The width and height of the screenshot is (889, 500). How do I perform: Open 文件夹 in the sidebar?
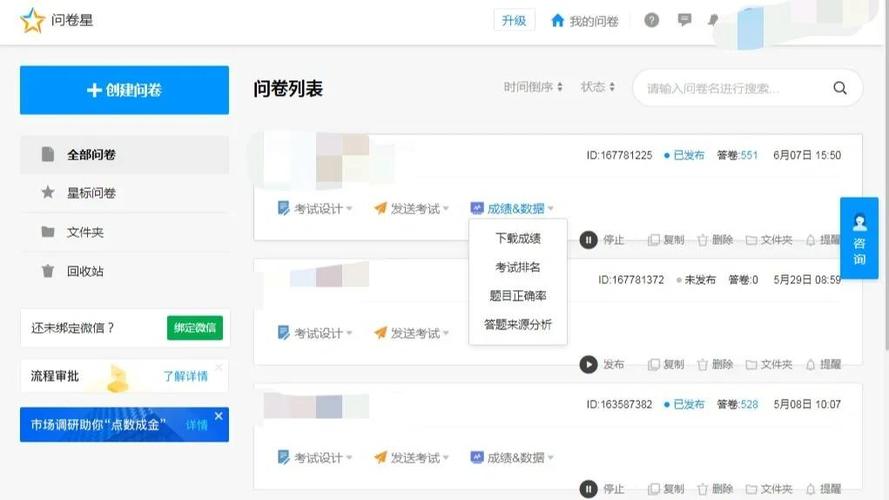124,232
